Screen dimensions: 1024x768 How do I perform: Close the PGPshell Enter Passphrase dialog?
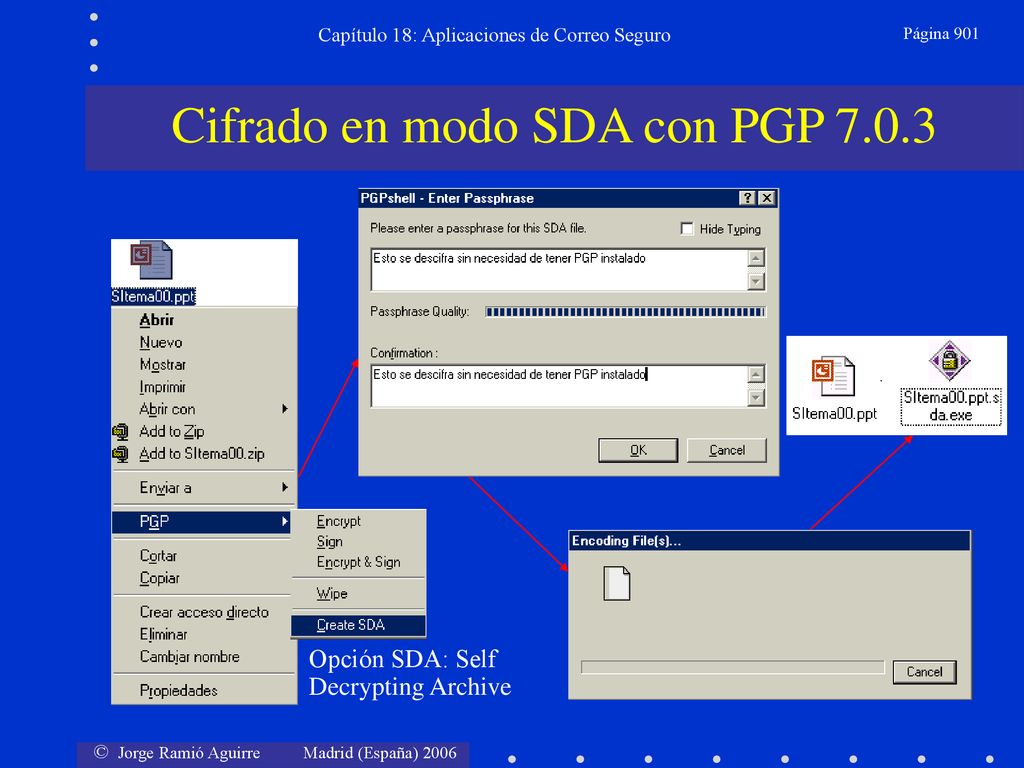click(767, 199)
